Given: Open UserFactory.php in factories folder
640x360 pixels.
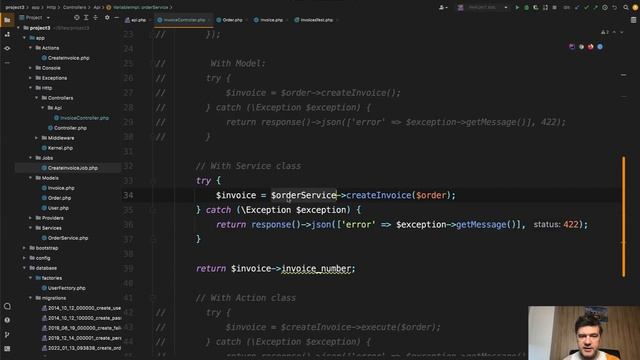Looking at the screenshot, I should (x=67, y=288).
